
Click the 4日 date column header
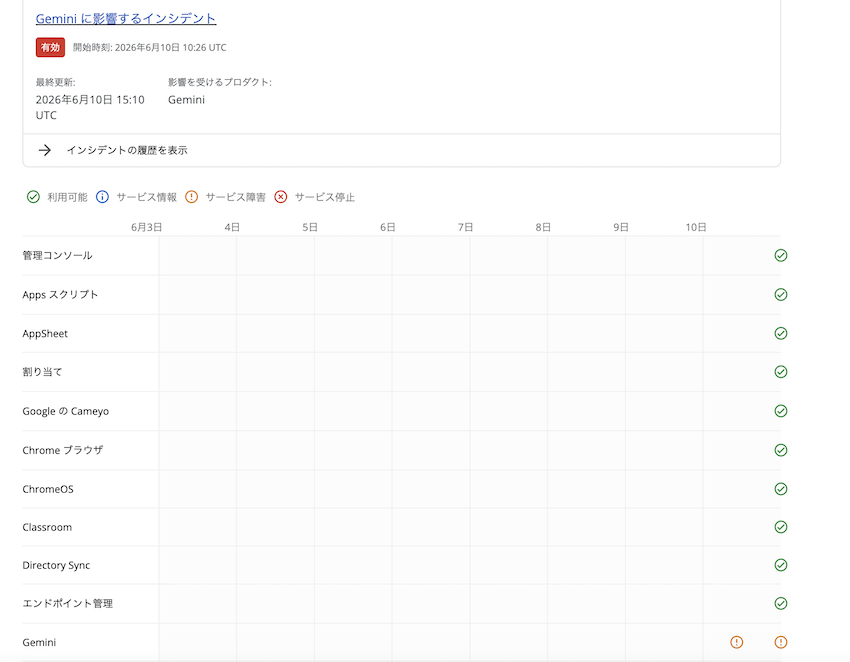tap(232, 227)
